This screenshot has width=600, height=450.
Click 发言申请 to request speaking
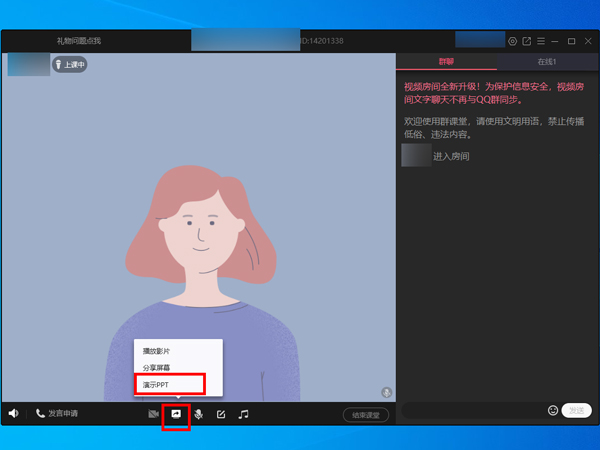coord(56,413)
